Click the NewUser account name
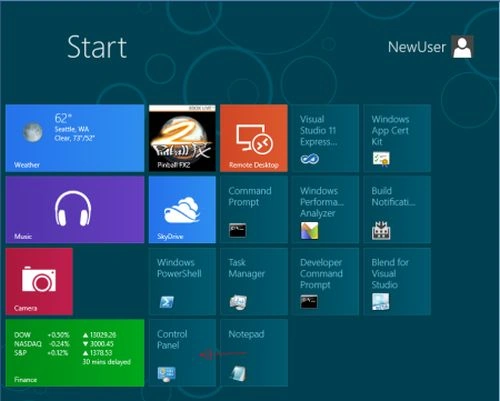The height and width of the screenshot is (401, 500). [x=417, y=47]
